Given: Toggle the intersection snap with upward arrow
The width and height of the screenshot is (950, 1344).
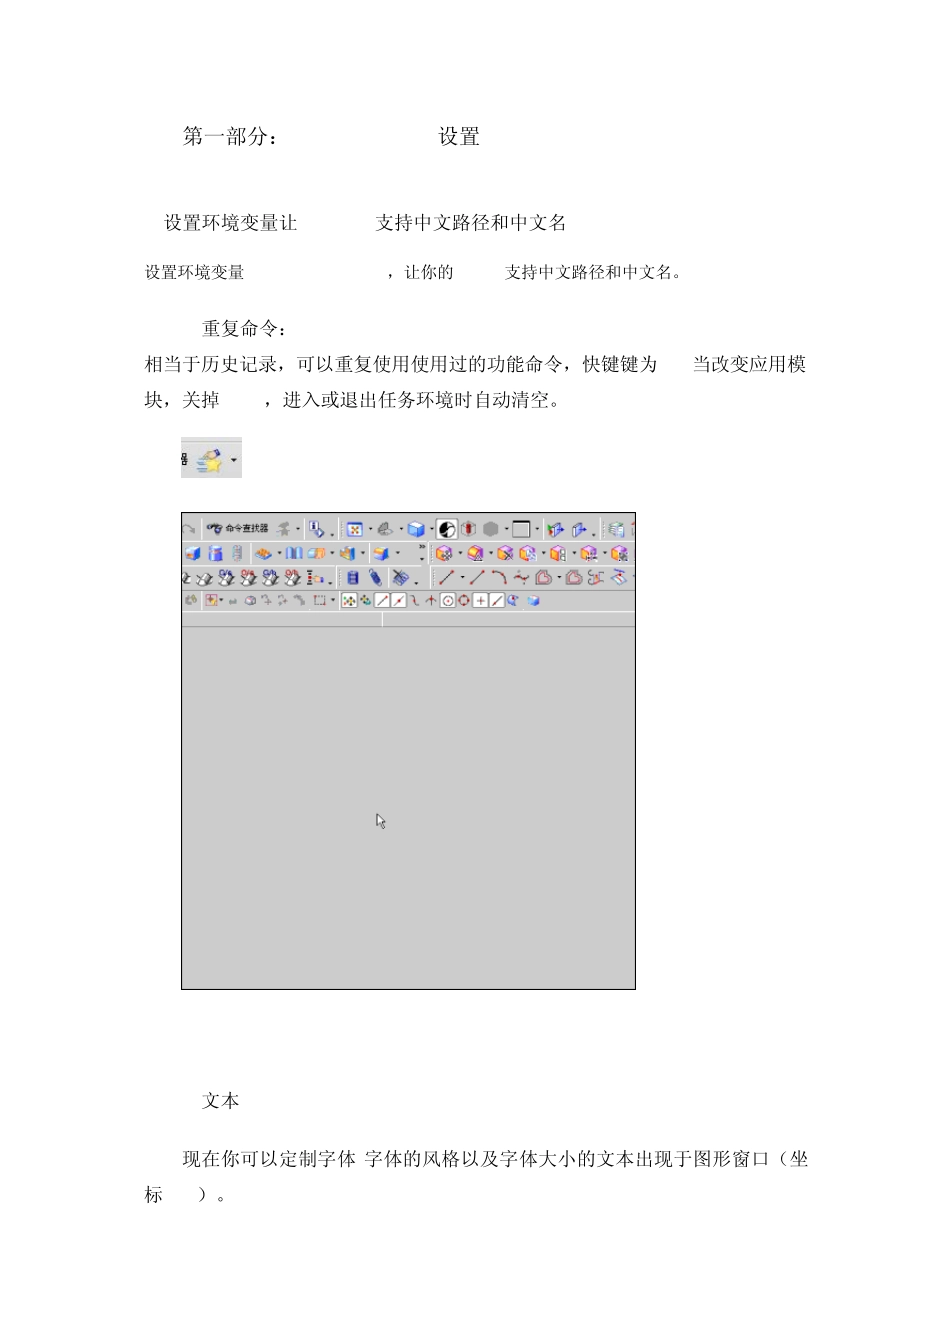Looking at the screenshot, I should (431, 601).
